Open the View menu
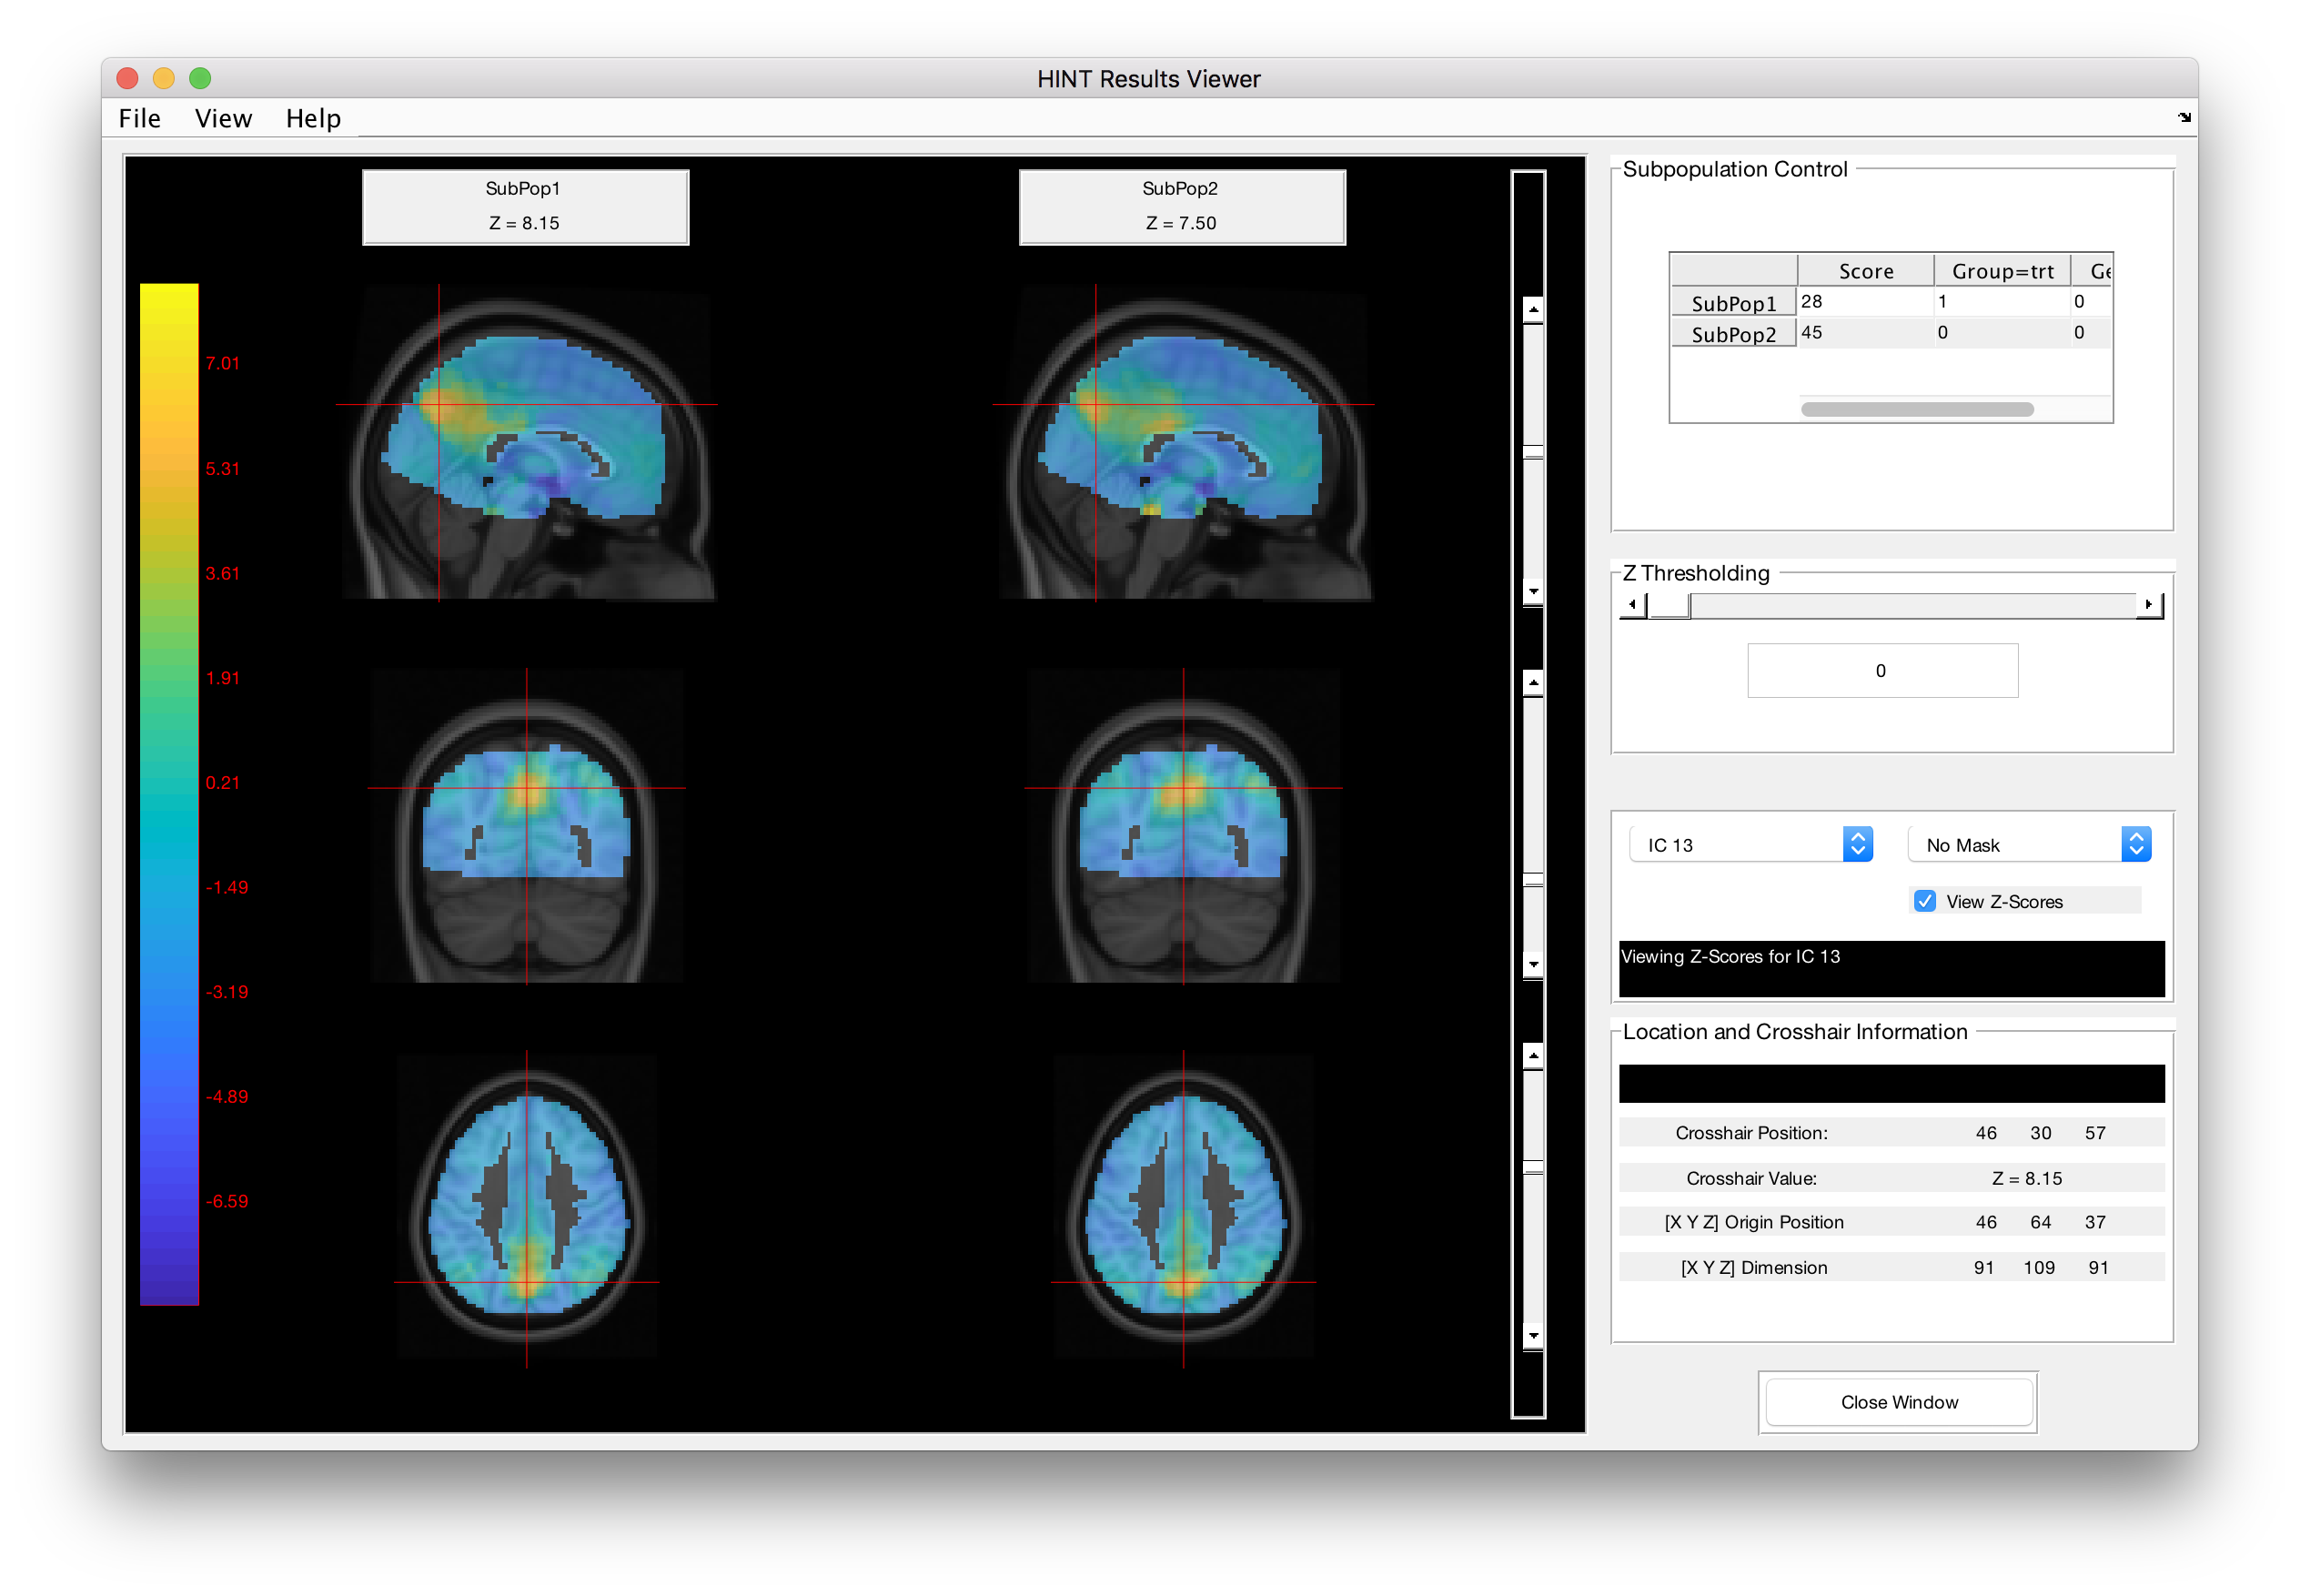 223,119
